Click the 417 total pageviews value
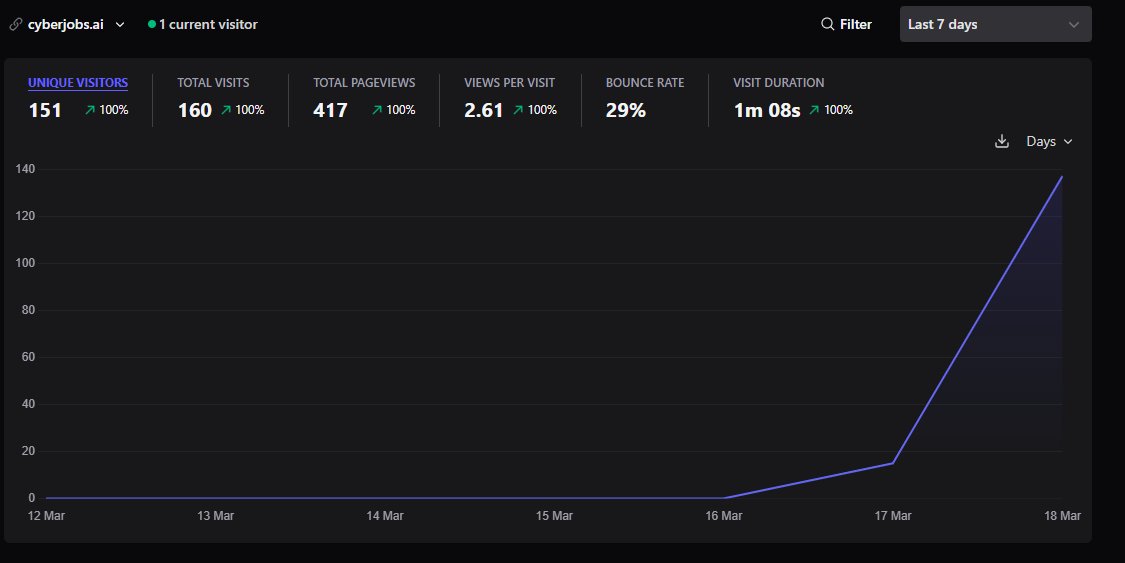 [x=330, y=110]
